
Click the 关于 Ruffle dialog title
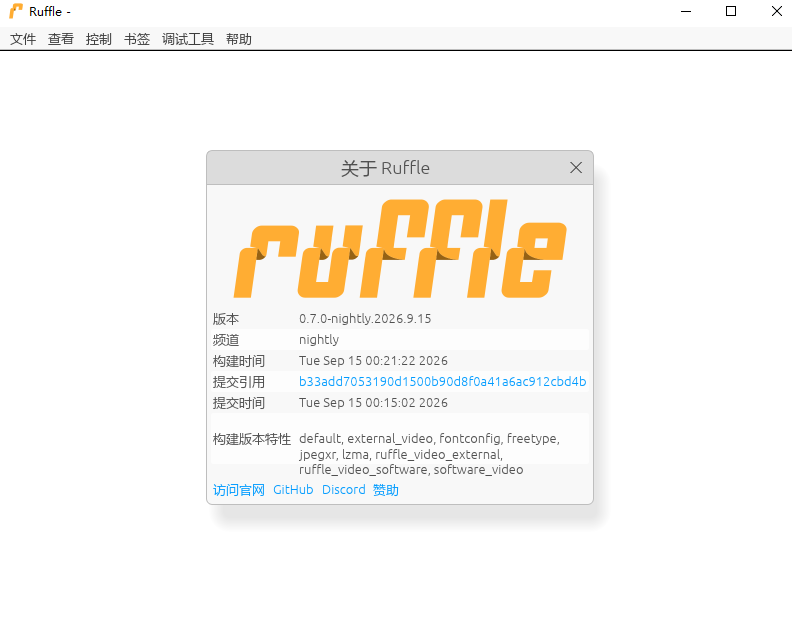pyautogui.click(x=385, y=168)
